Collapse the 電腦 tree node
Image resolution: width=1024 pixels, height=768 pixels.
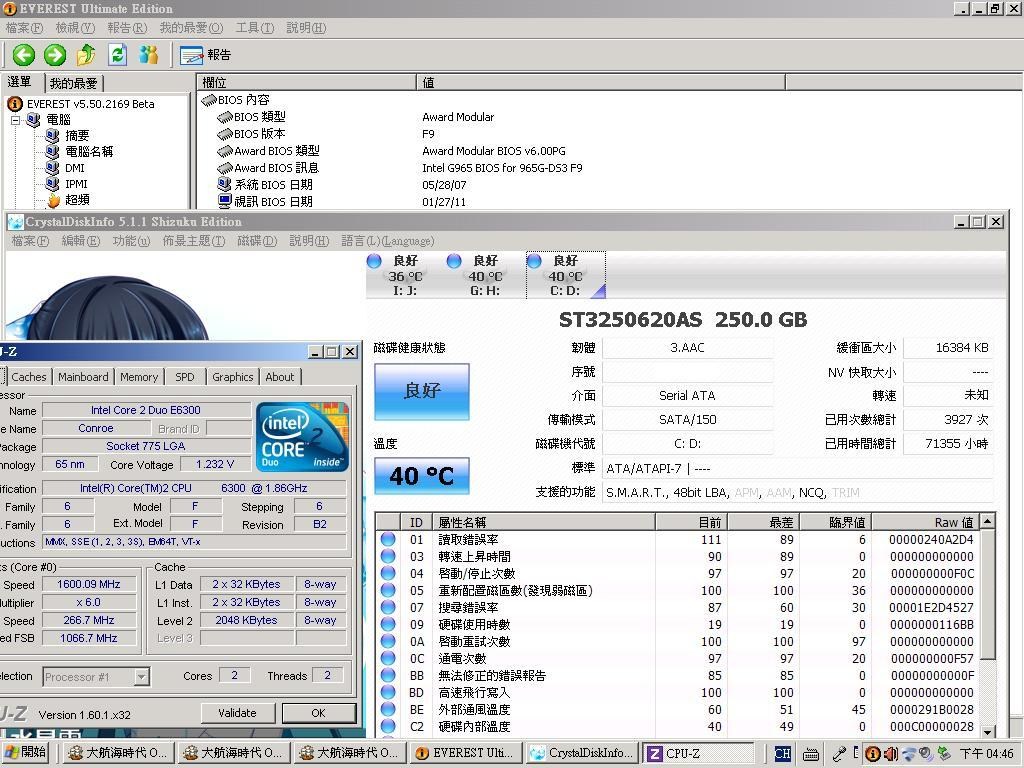tap(16, 120)
